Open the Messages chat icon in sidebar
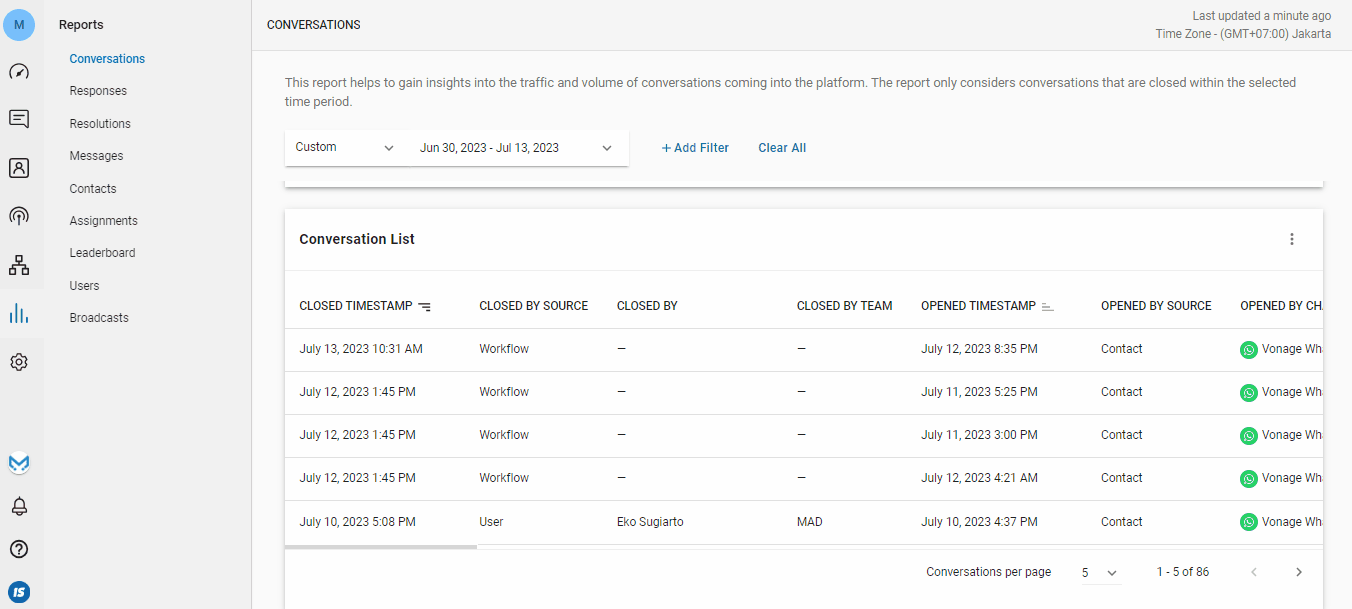The width and height of the screenshot is (1352, 609). point(19,119)
